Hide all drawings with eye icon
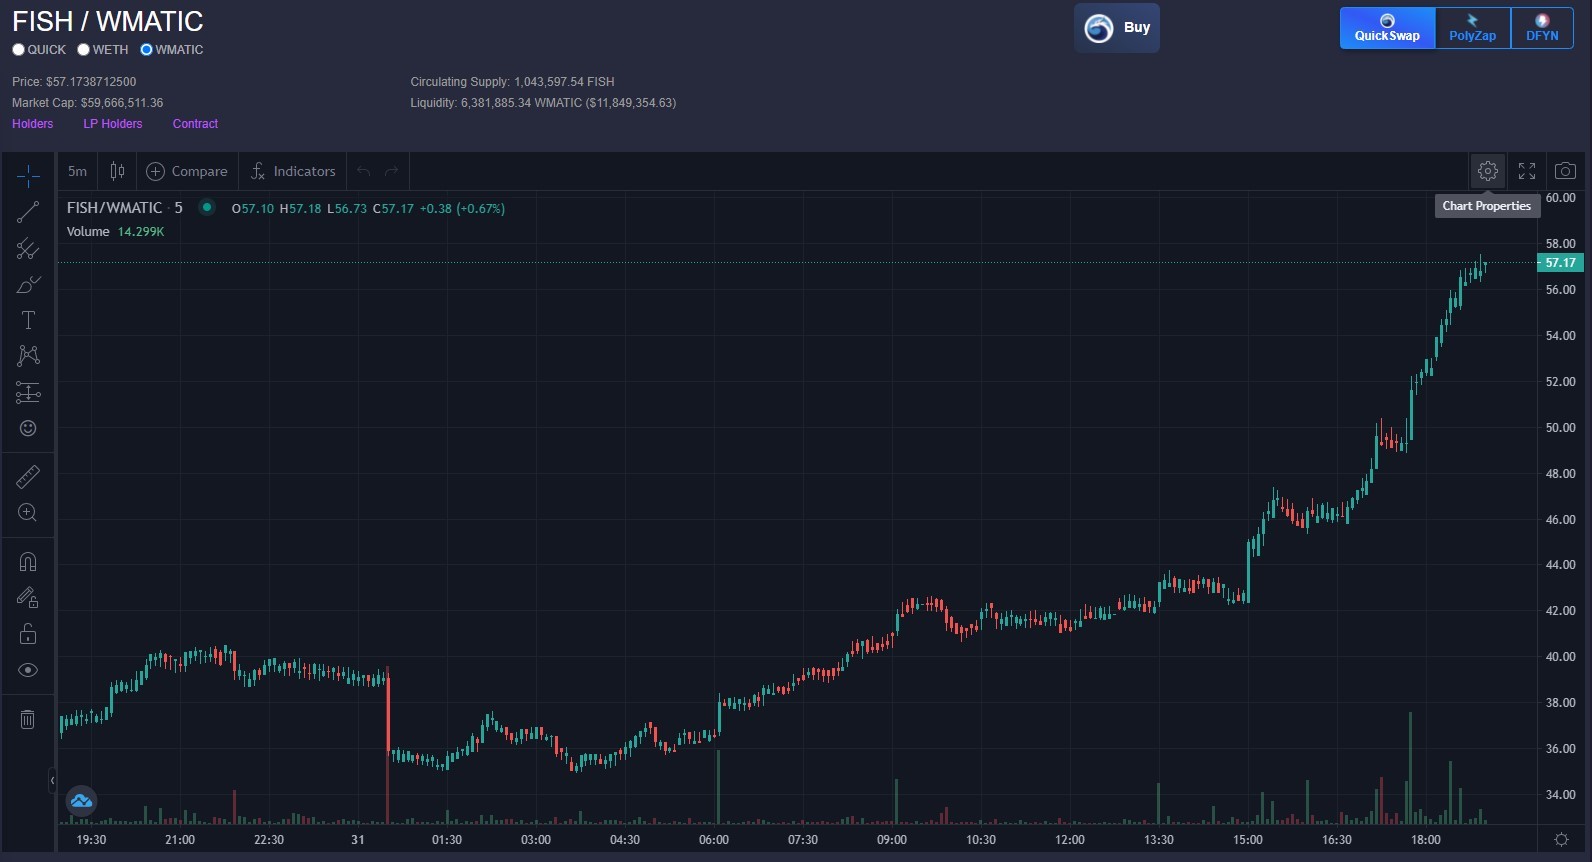Image resolution: width=1592 pixels, height=862 pixels. (x=28, y=670)
